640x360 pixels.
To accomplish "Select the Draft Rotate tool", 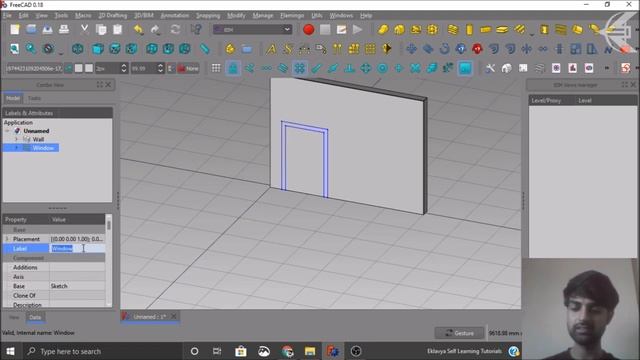I will [444, 49].
